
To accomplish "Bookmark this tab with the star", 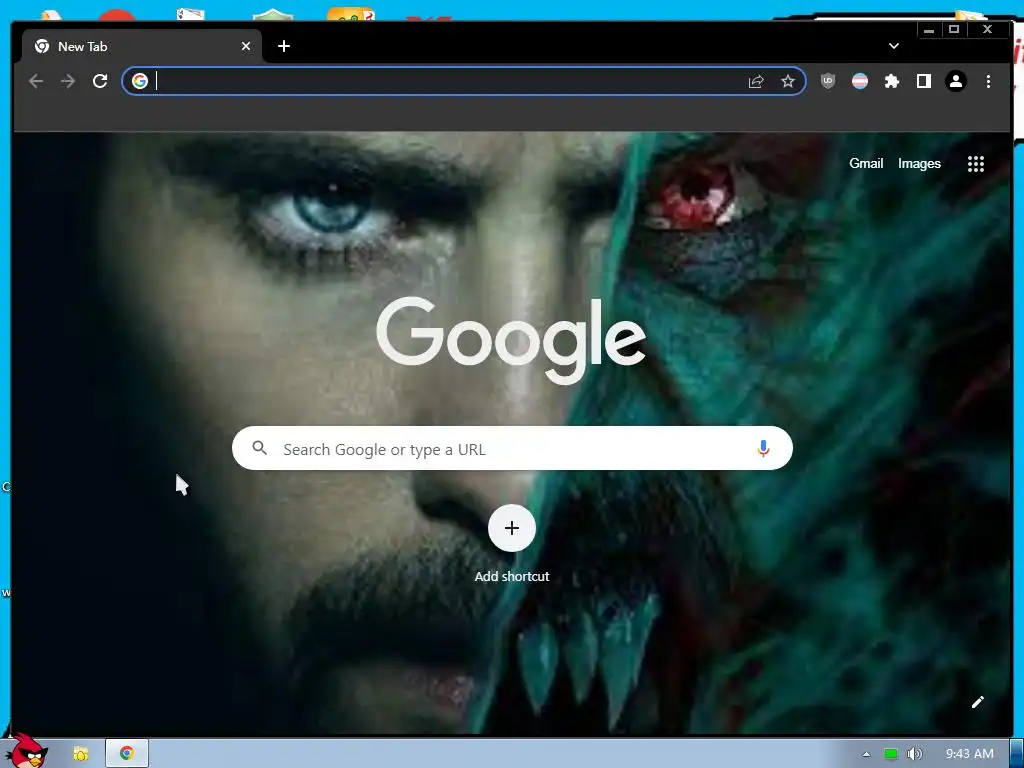I will (x=788, y=81).
